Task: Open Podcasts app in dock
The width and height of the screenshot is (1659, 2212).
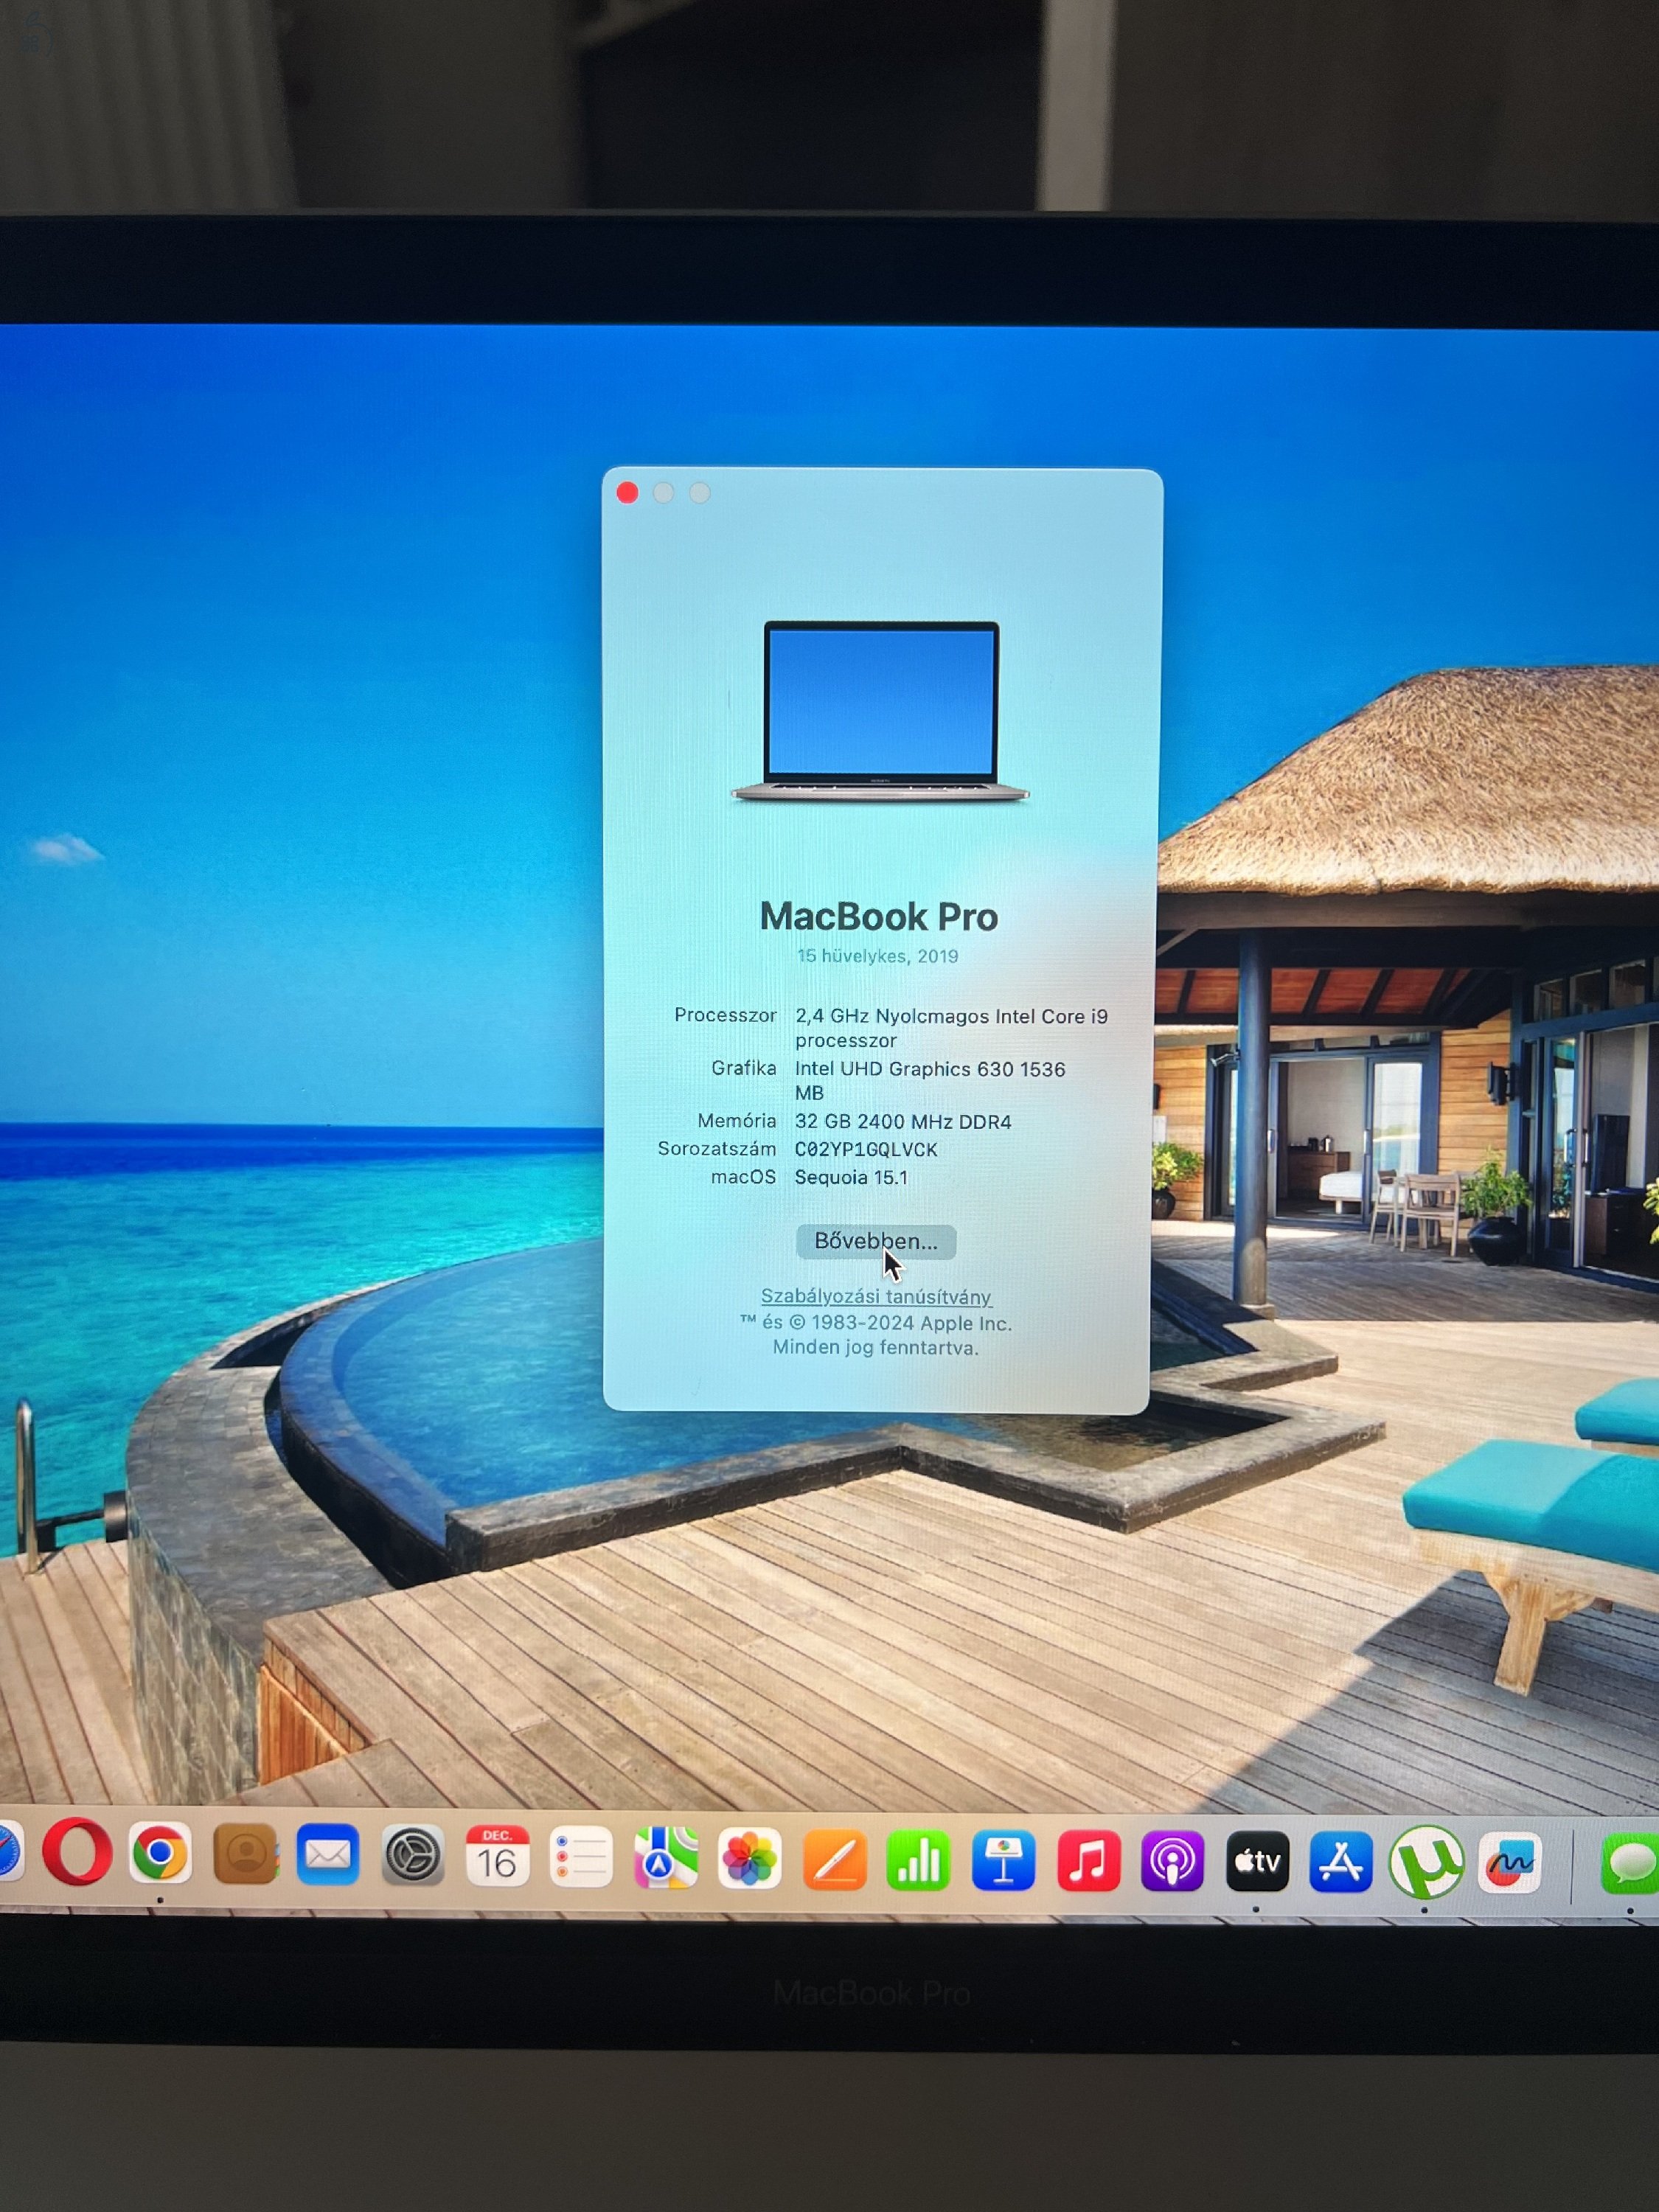Action: click(1172, 1863)
